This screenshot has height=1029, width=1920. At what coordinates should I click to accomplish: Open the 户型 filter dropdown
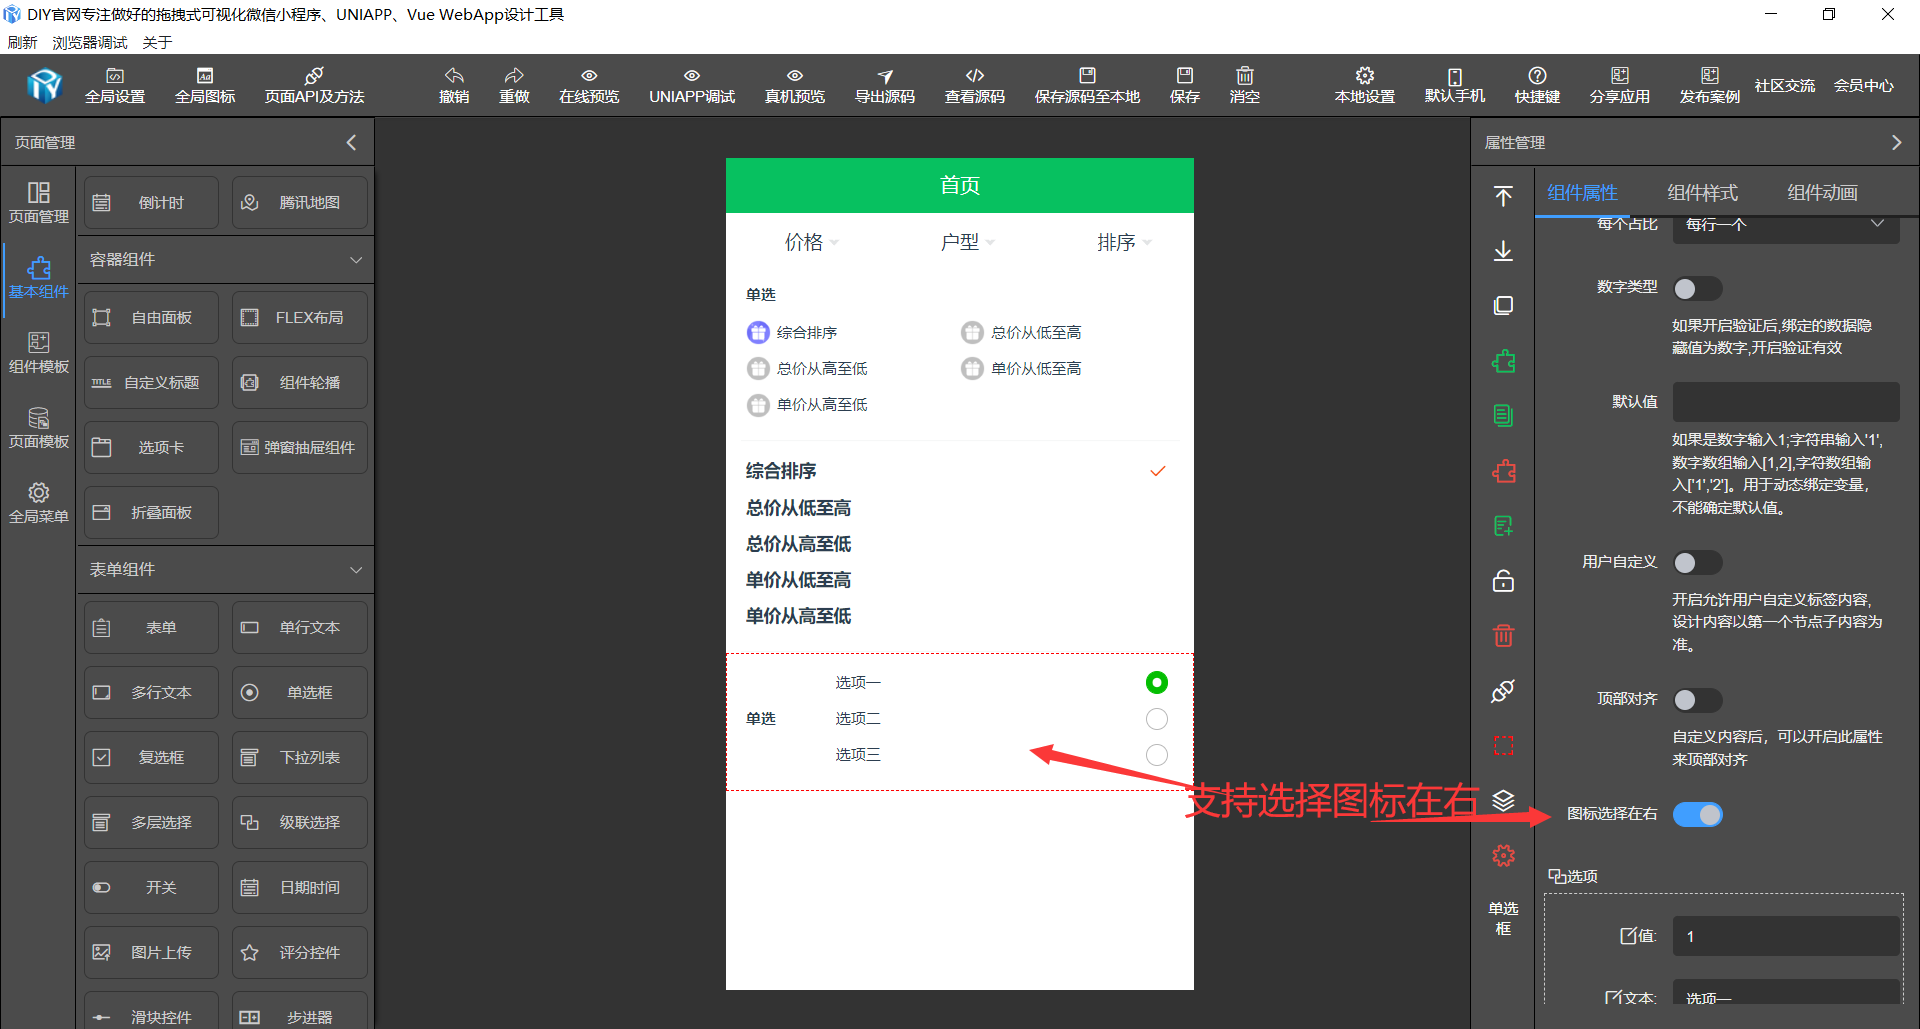point(967,242)
